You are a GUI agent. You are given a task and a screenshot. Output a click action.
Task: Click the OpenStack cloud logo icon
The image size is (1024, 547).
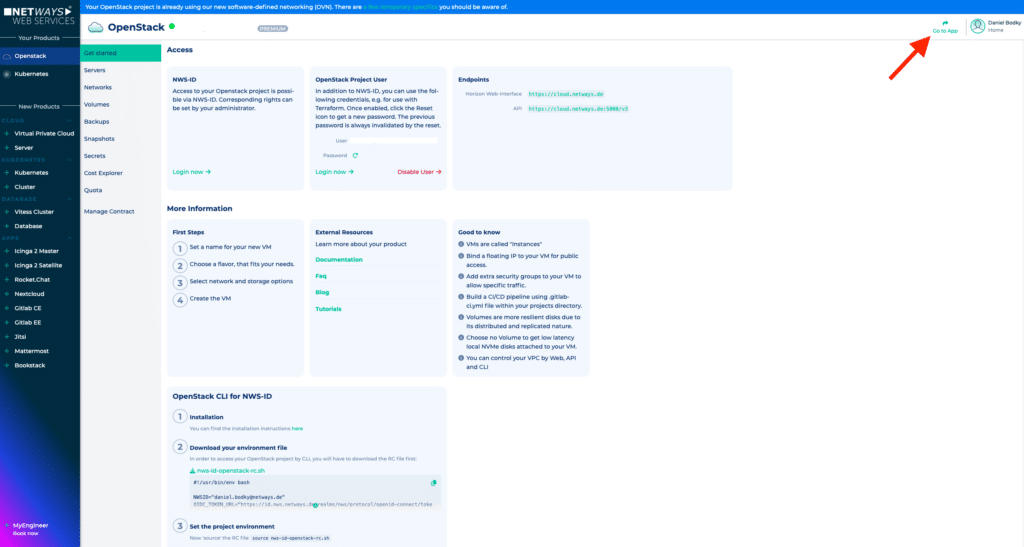(x=95, y=27)
